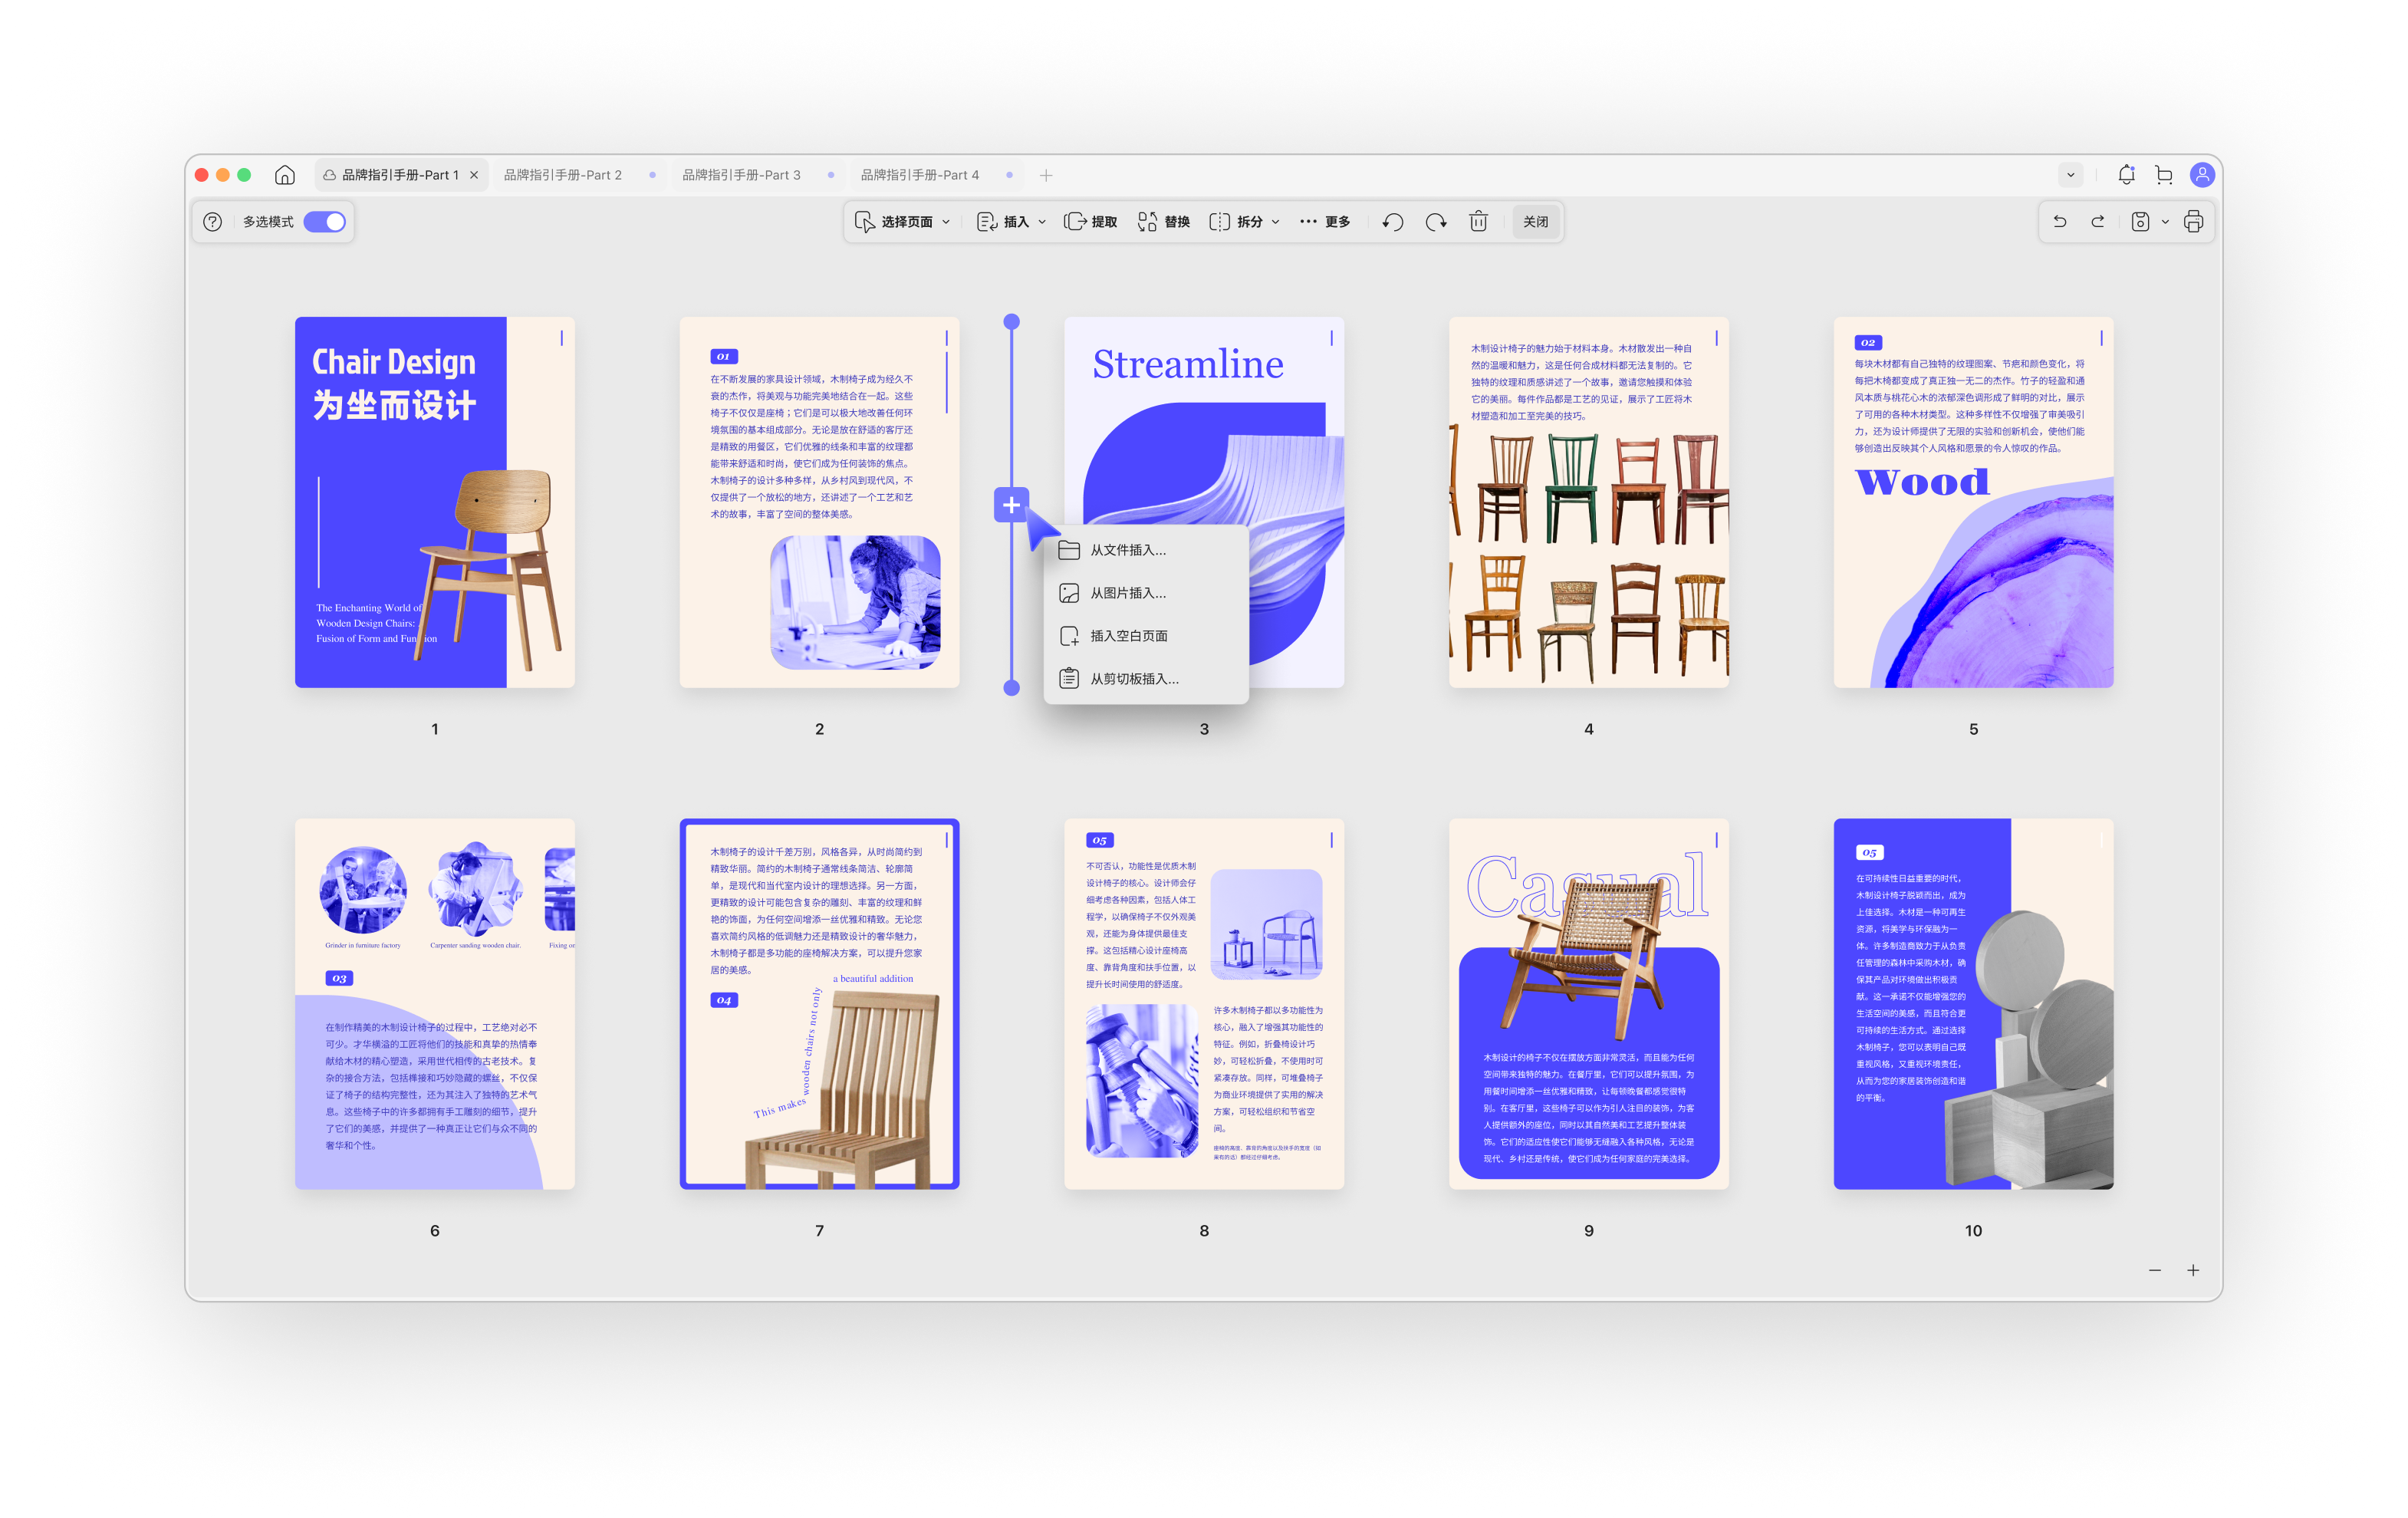
Task: Select page 4 chairs grid thumbnail
Action: (1589, 502)
